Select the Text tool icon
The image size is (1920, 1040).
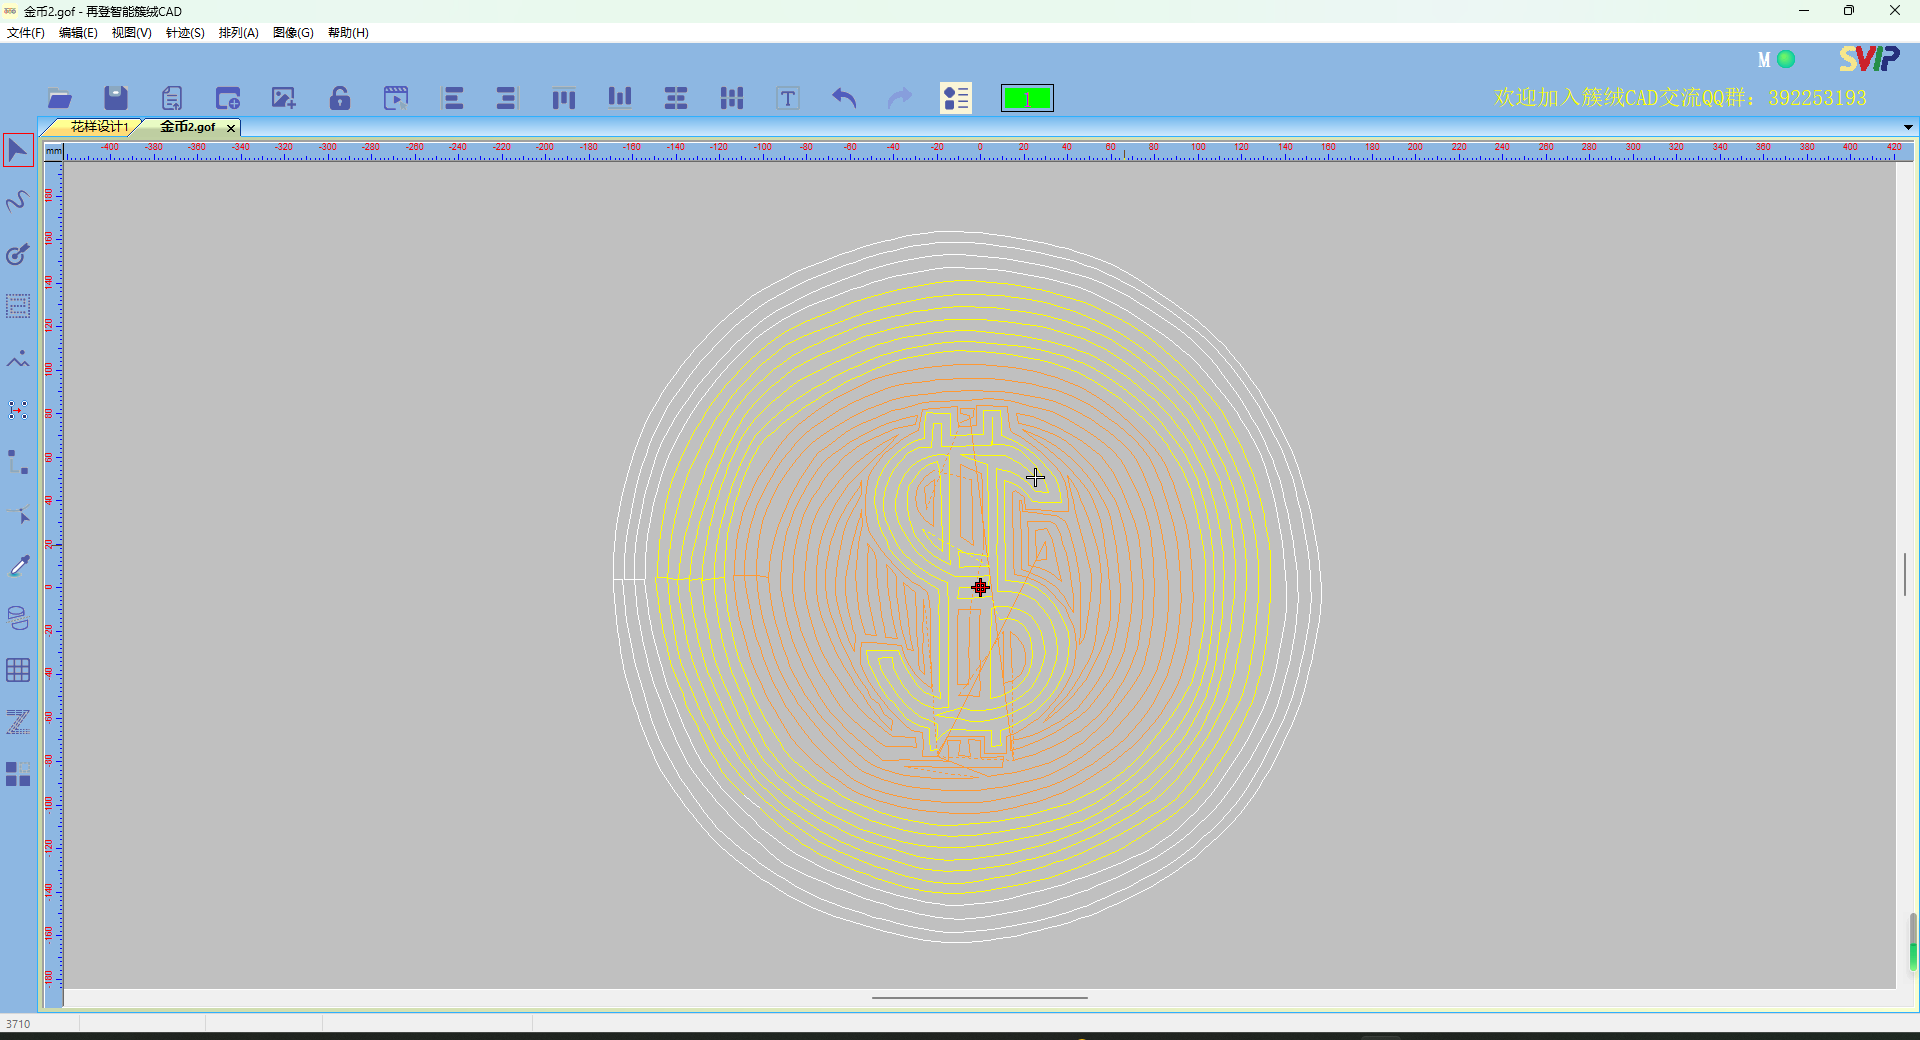(x=788, y=98)
